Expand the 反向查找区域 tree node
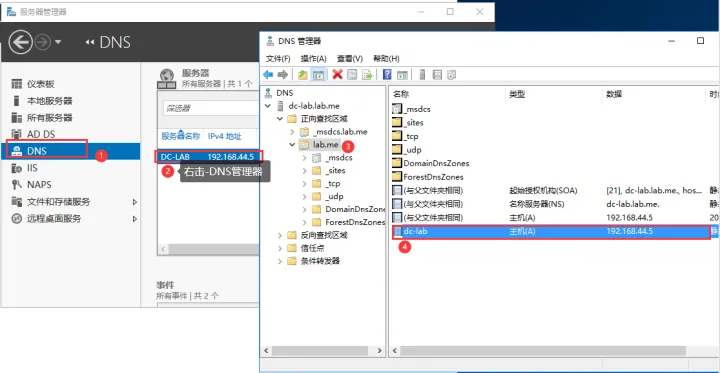Screen dimensions: 720x373 pos(281,235)
